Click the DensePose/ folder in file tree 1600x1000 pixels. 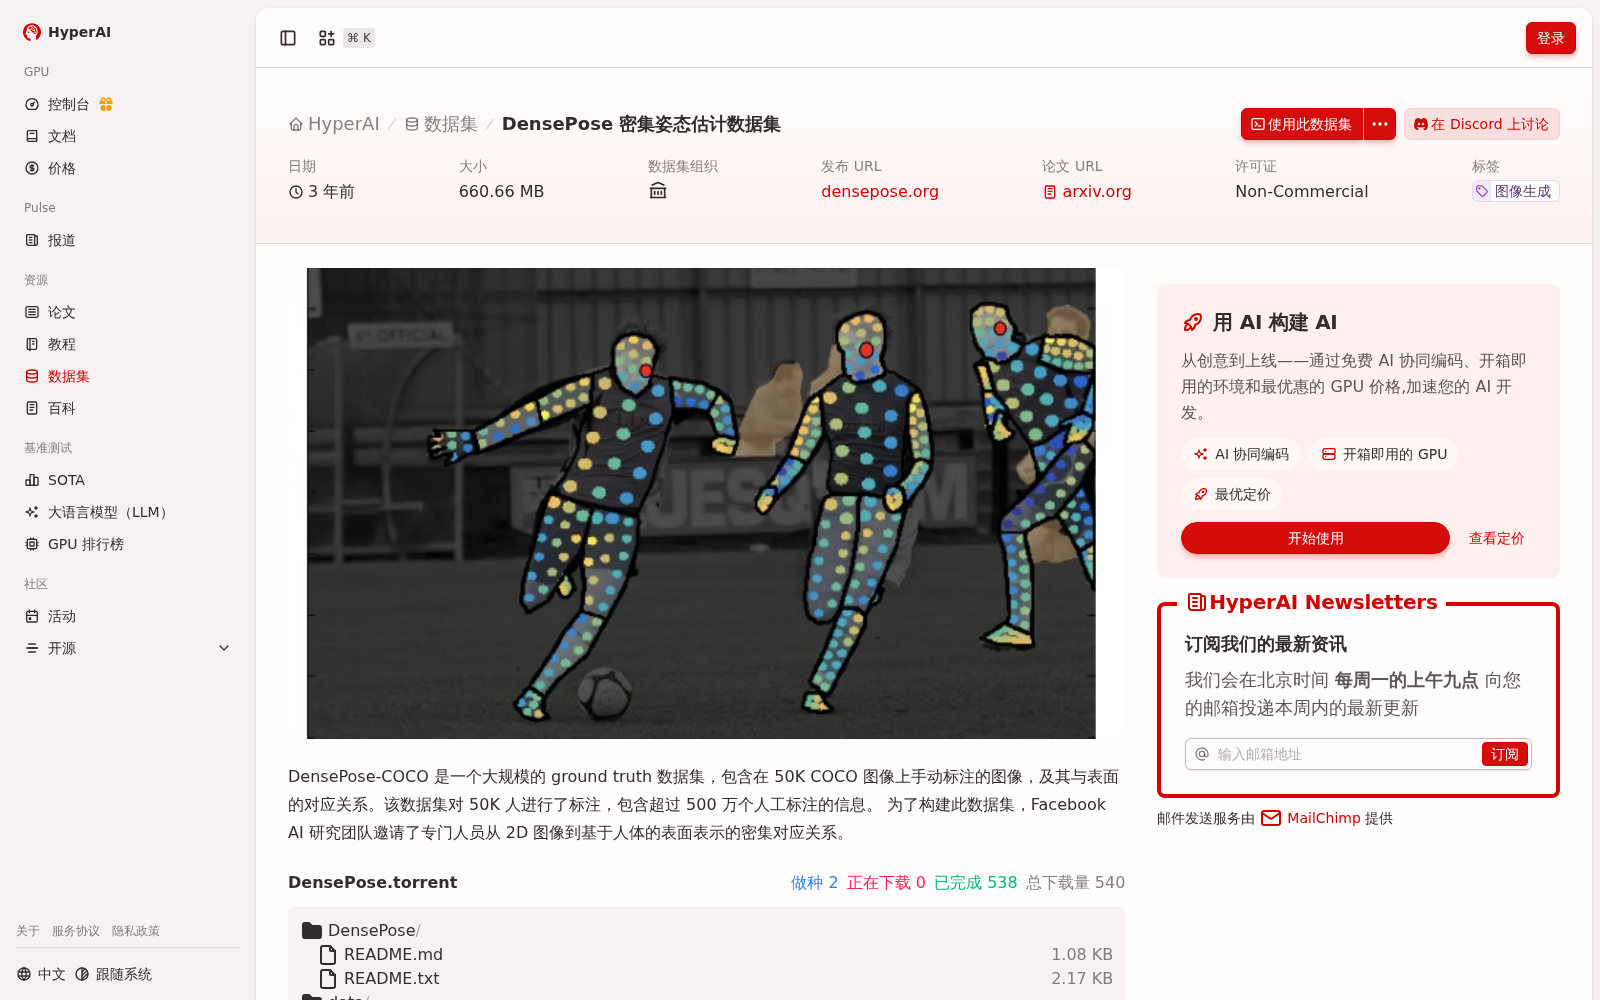pyautogui.click(x=361, y=930)
